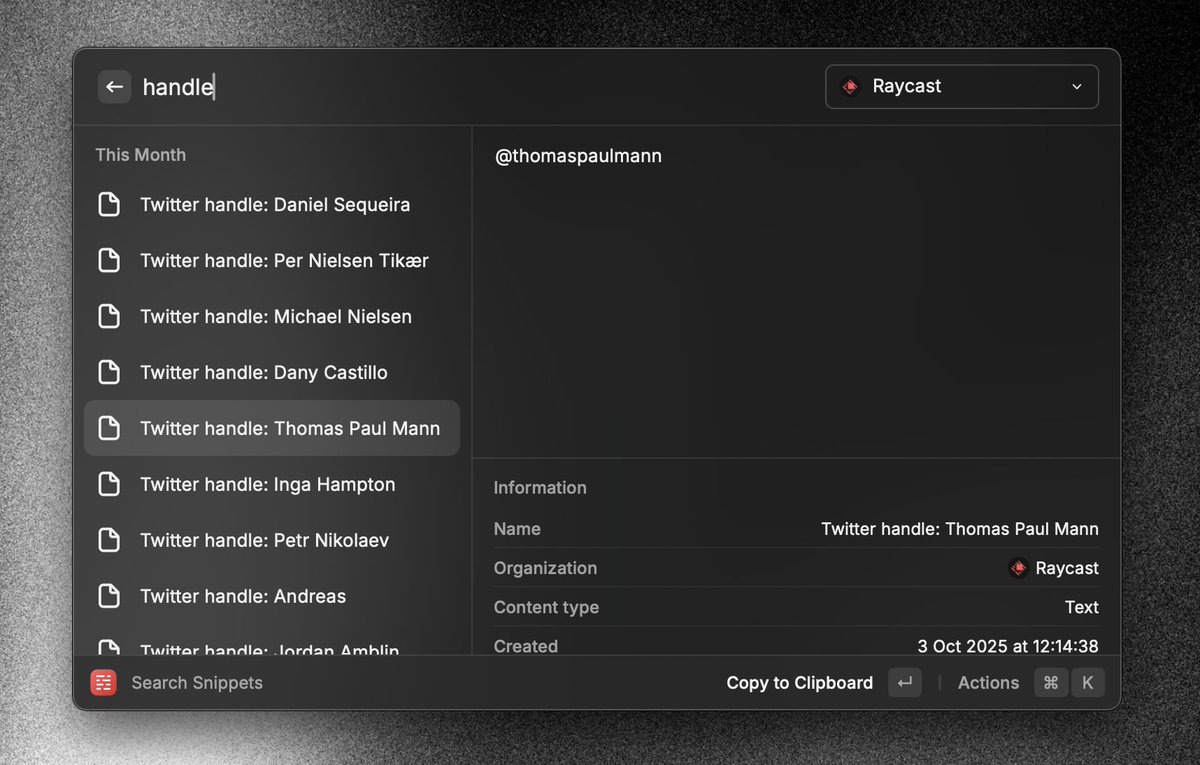The height and width of the screenshot is (765, 1200).
Task: Click Copy to Clipboard button
Action: point(800,683)
